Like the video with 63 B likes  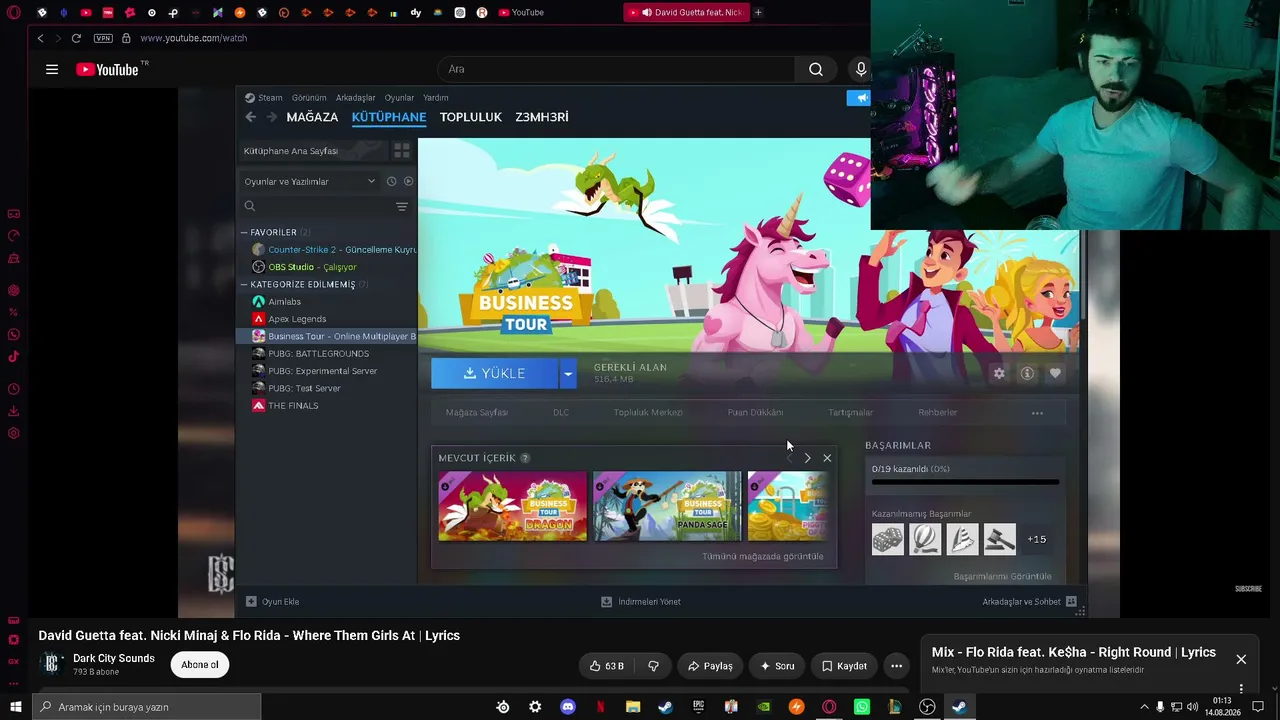click(607, 666)
